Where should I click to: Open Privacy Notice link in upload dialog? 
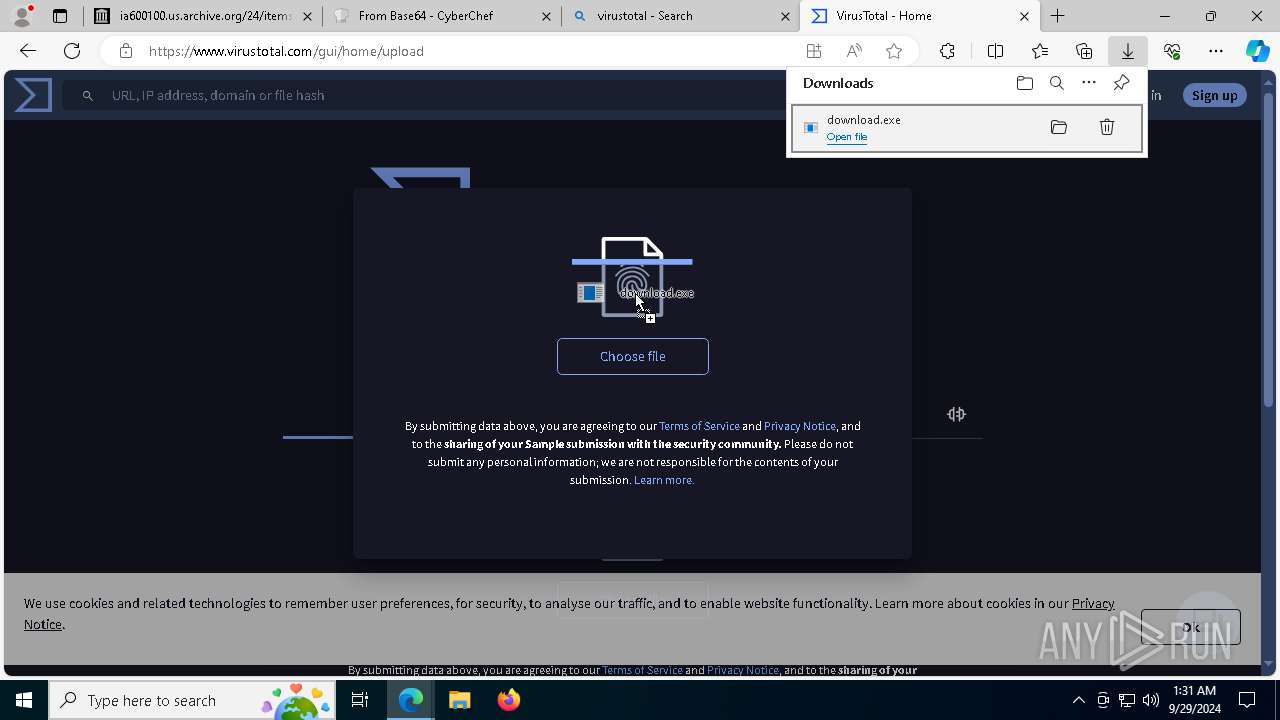800,426
